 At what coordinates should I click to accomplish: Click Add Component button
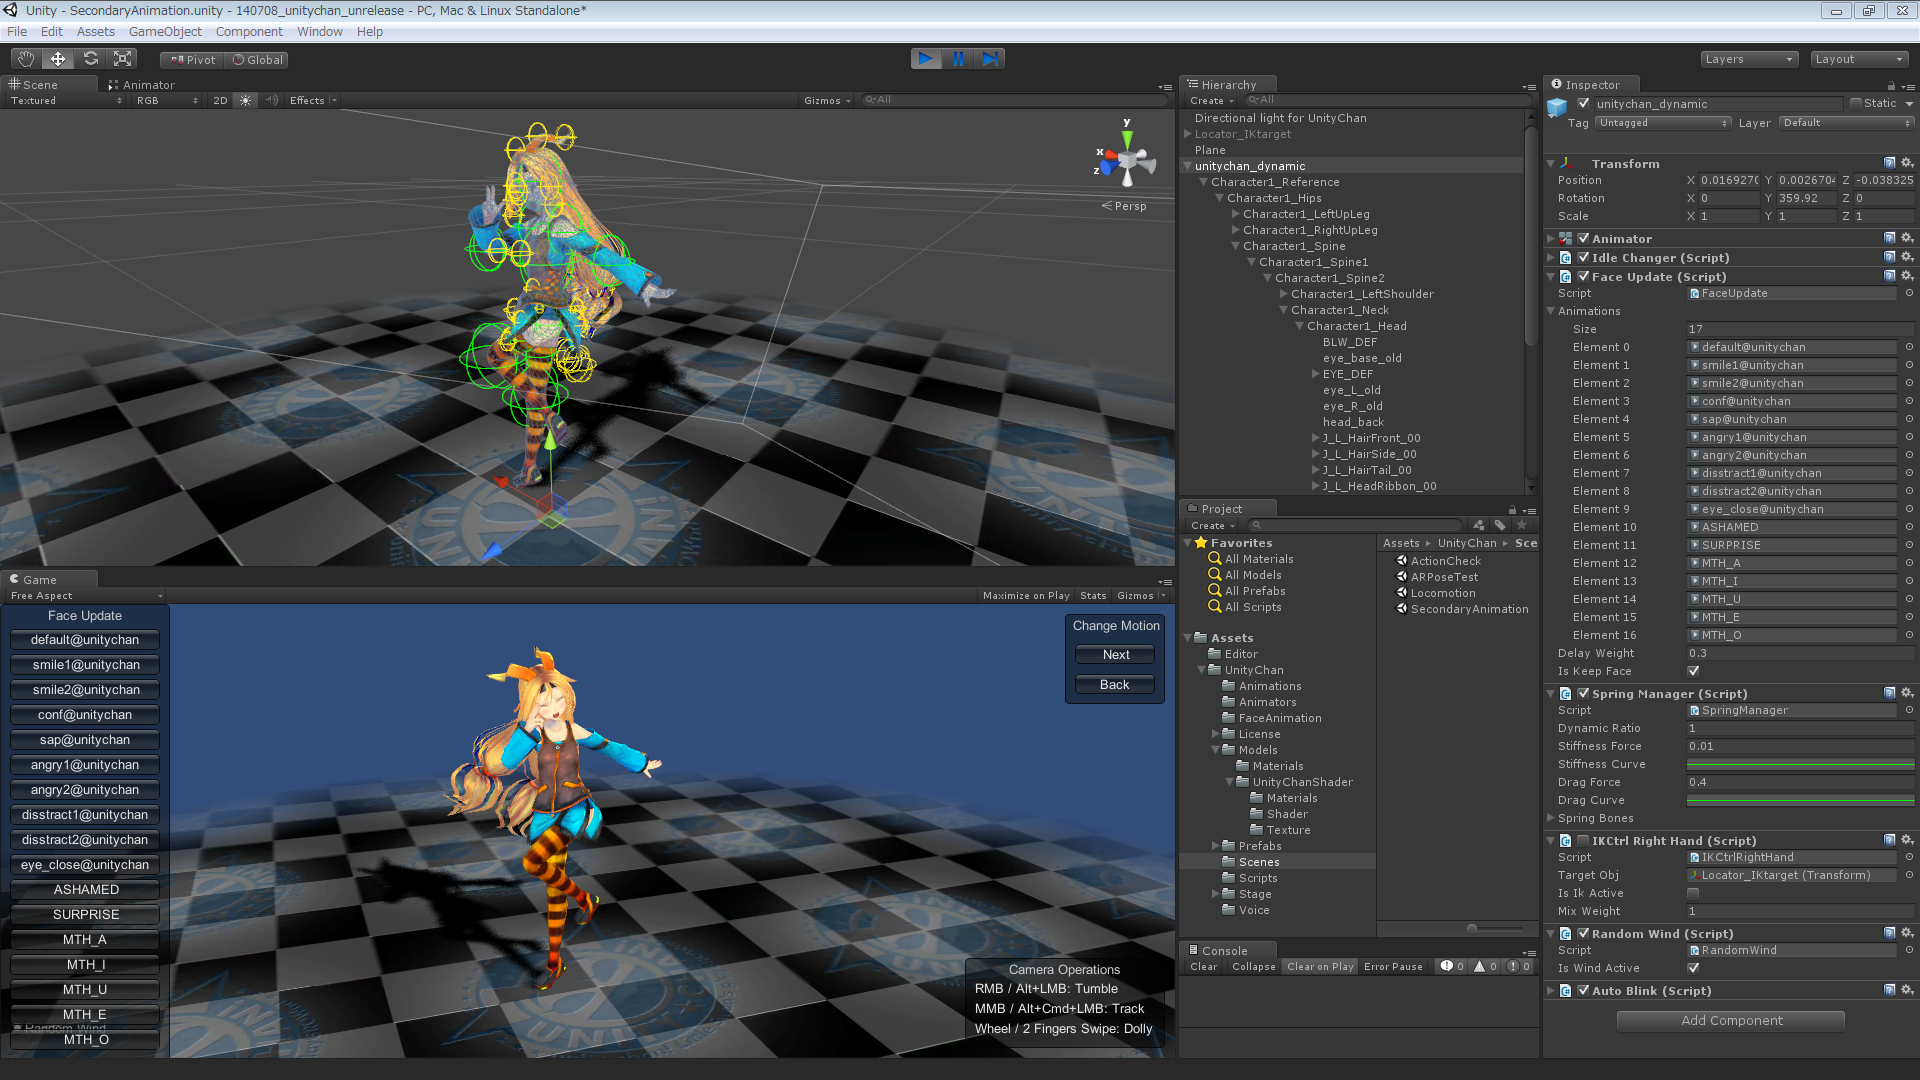1731,1021
